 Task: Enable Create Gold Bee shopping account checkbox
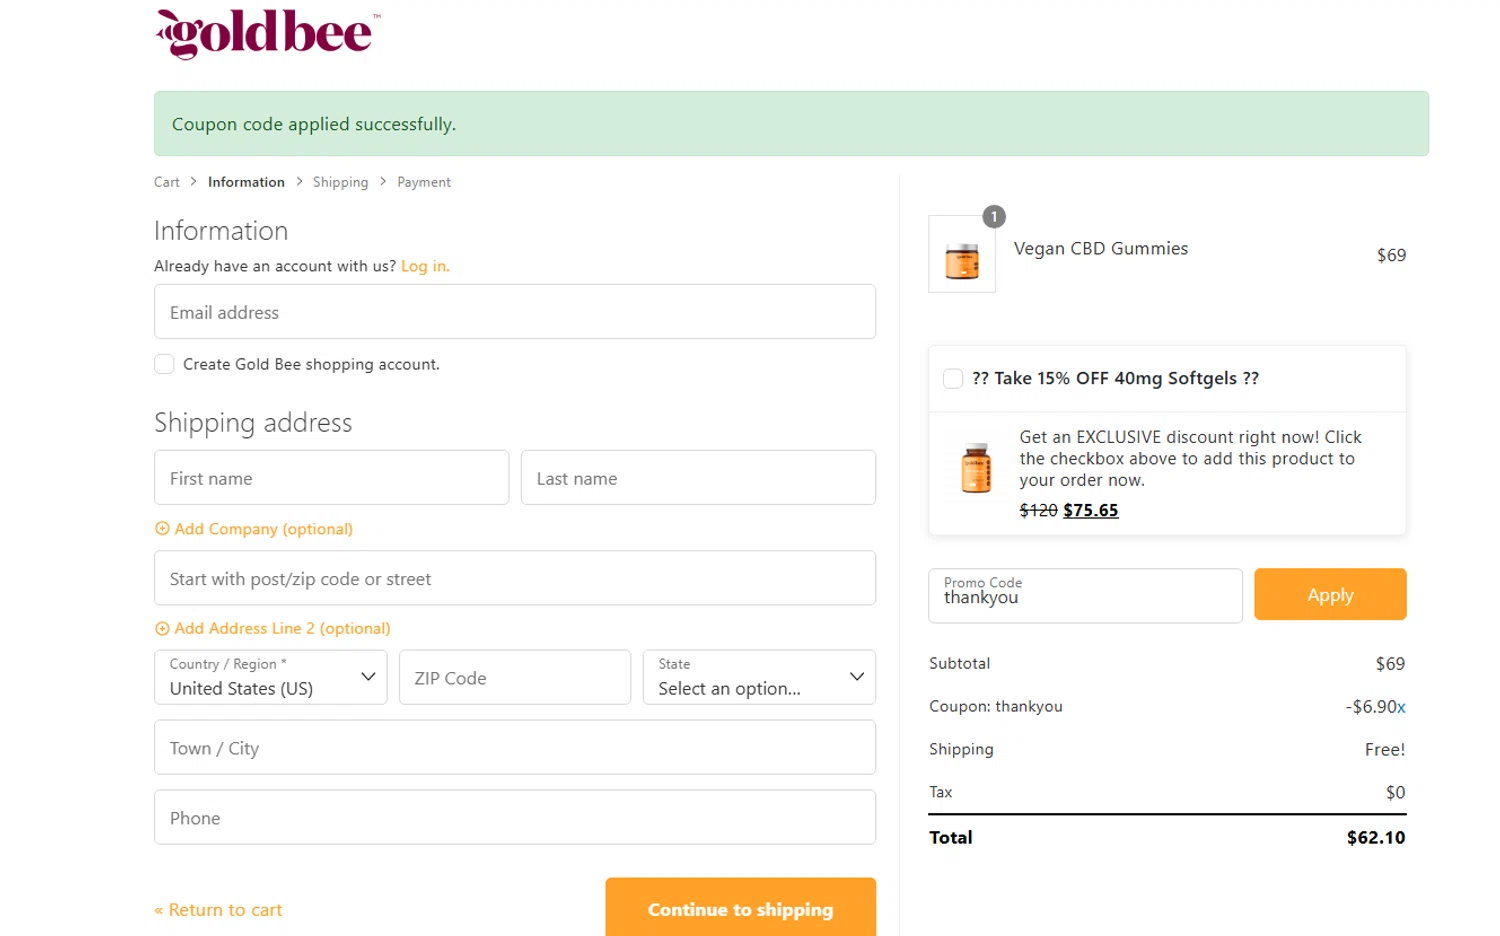point(165,364)
